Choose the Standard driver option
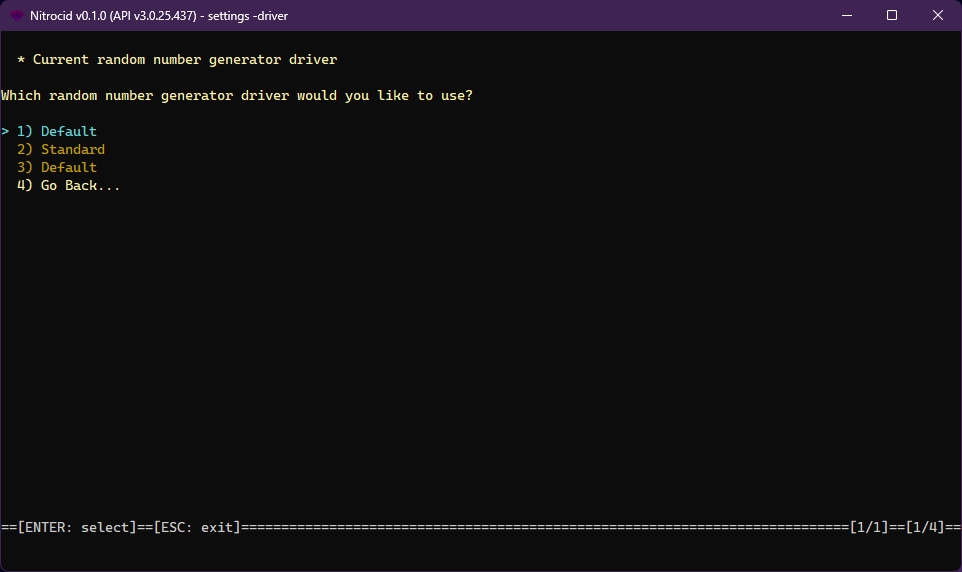The width and height of the screenshot is (962, 572). [x=72, y=150]
